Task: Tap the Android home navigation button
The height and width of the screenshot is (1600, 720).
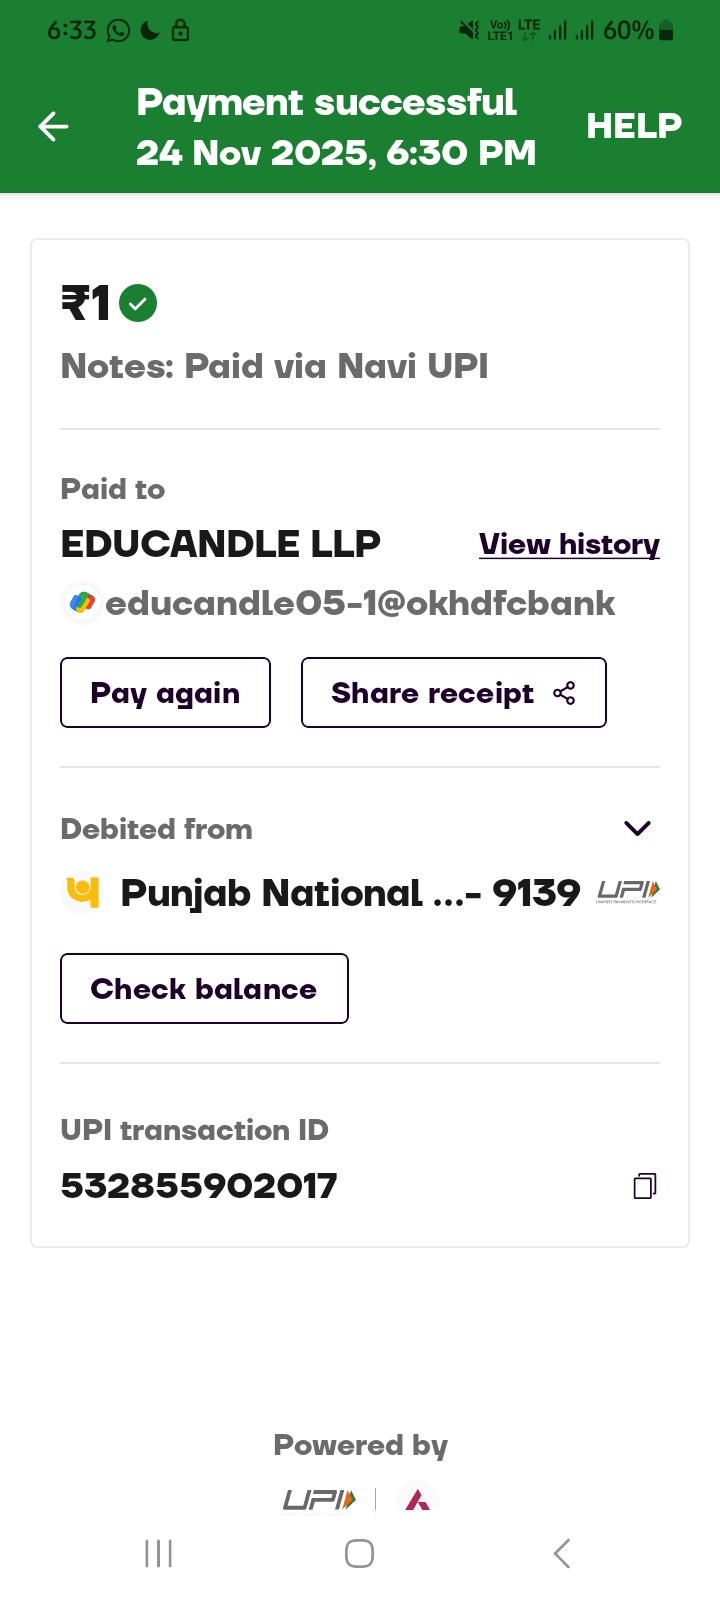Action: coord(359,1553)
